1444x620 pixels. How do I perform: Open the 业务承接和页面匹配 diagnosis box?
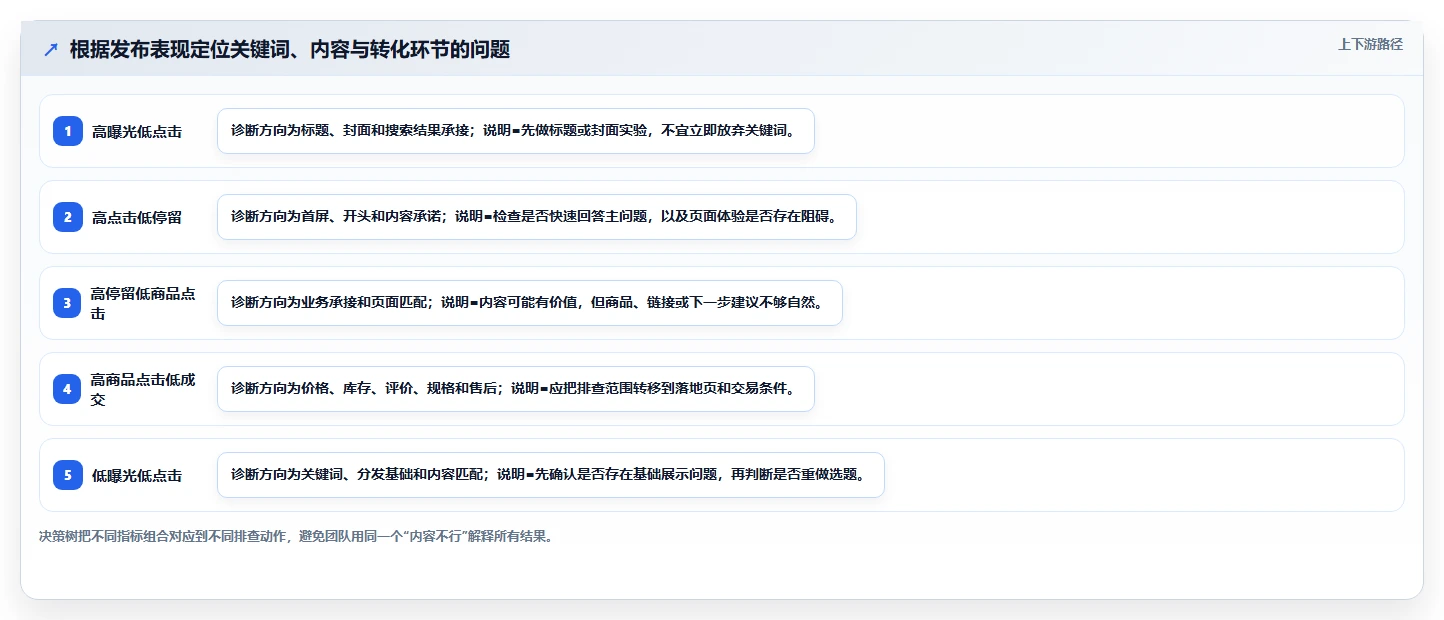(x=530, y=303)
